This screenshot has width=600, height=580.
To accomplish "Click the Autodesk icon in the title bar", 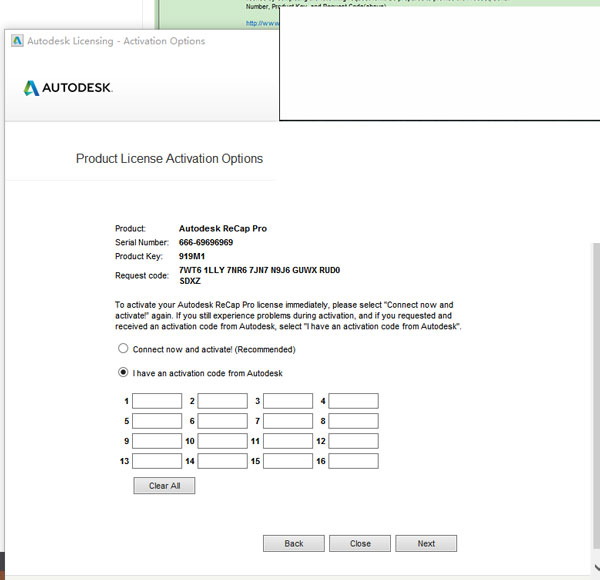I will point(17,41).
